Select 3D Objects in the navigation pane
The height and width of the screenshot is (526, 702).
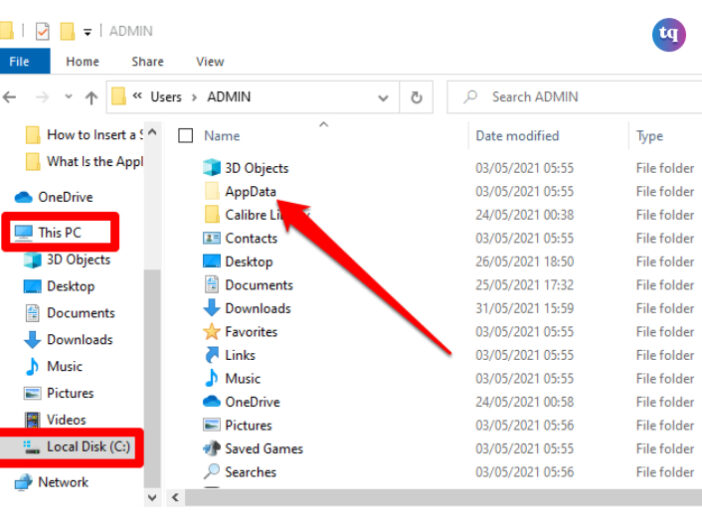[67, 260]
